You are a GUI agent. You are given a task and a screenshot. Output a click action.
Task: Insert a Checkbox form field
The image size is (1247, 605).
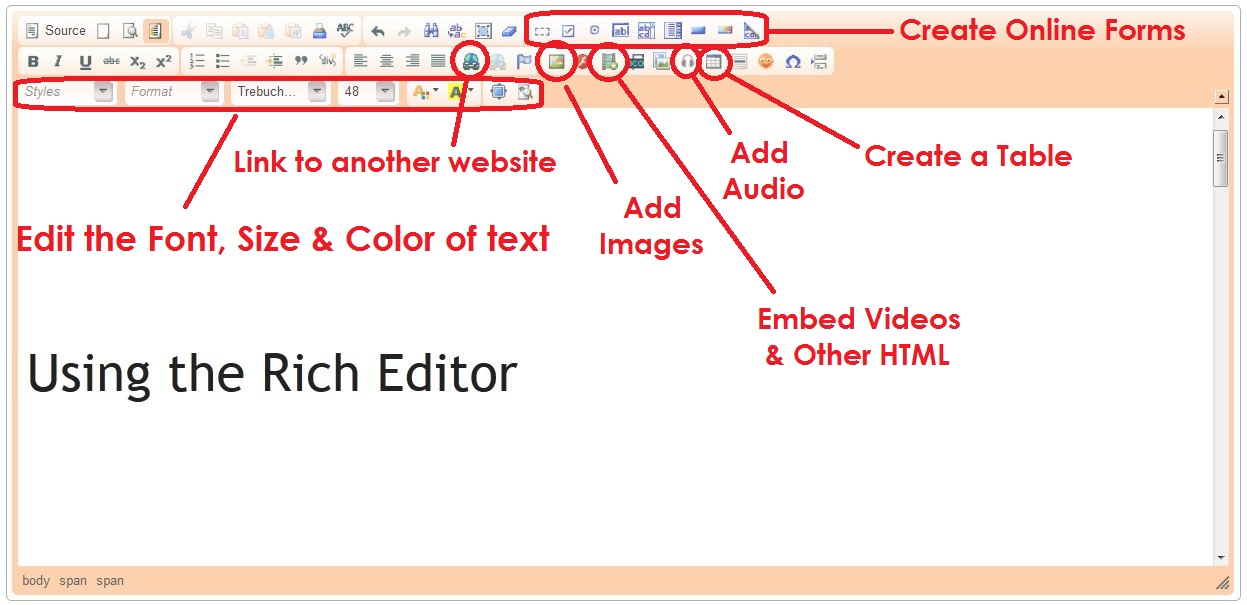pos(568,31)
